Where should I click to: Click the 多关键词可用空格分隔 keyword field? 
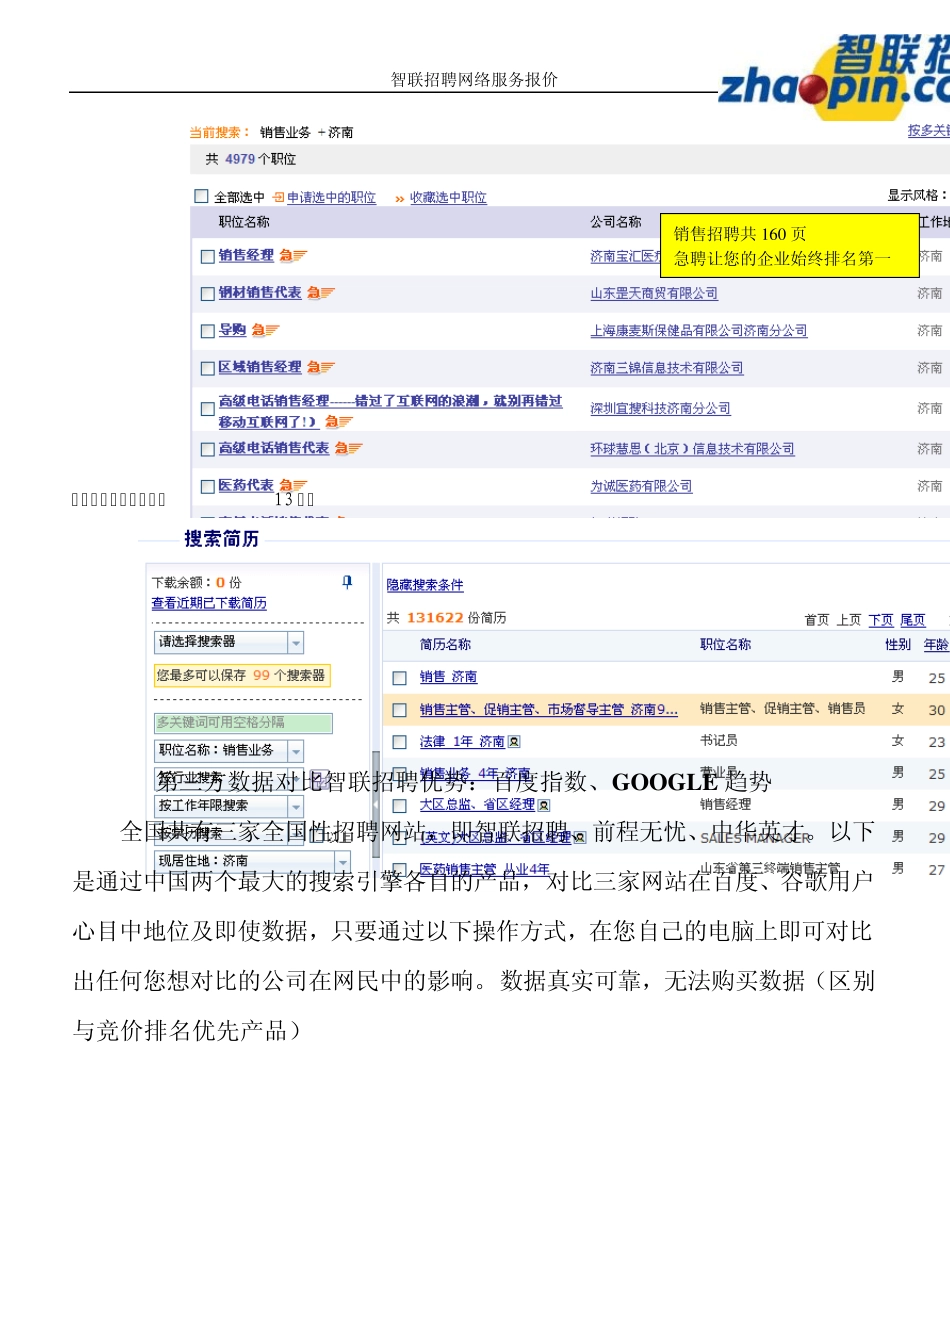pyautogui.click(x=243, y=723)
